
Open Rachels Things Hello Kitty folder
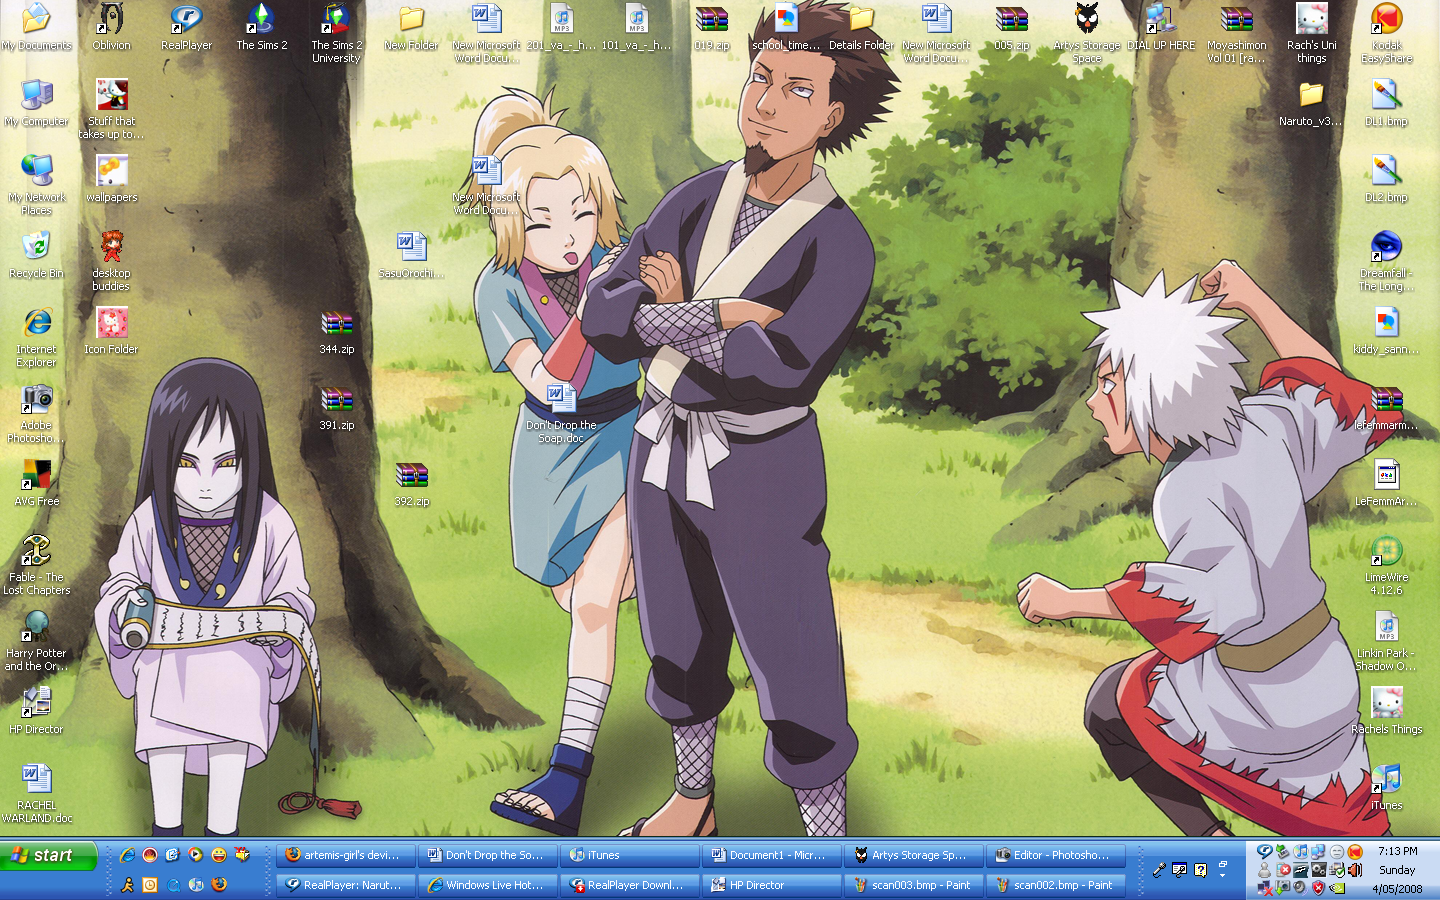pos(1386,711)
